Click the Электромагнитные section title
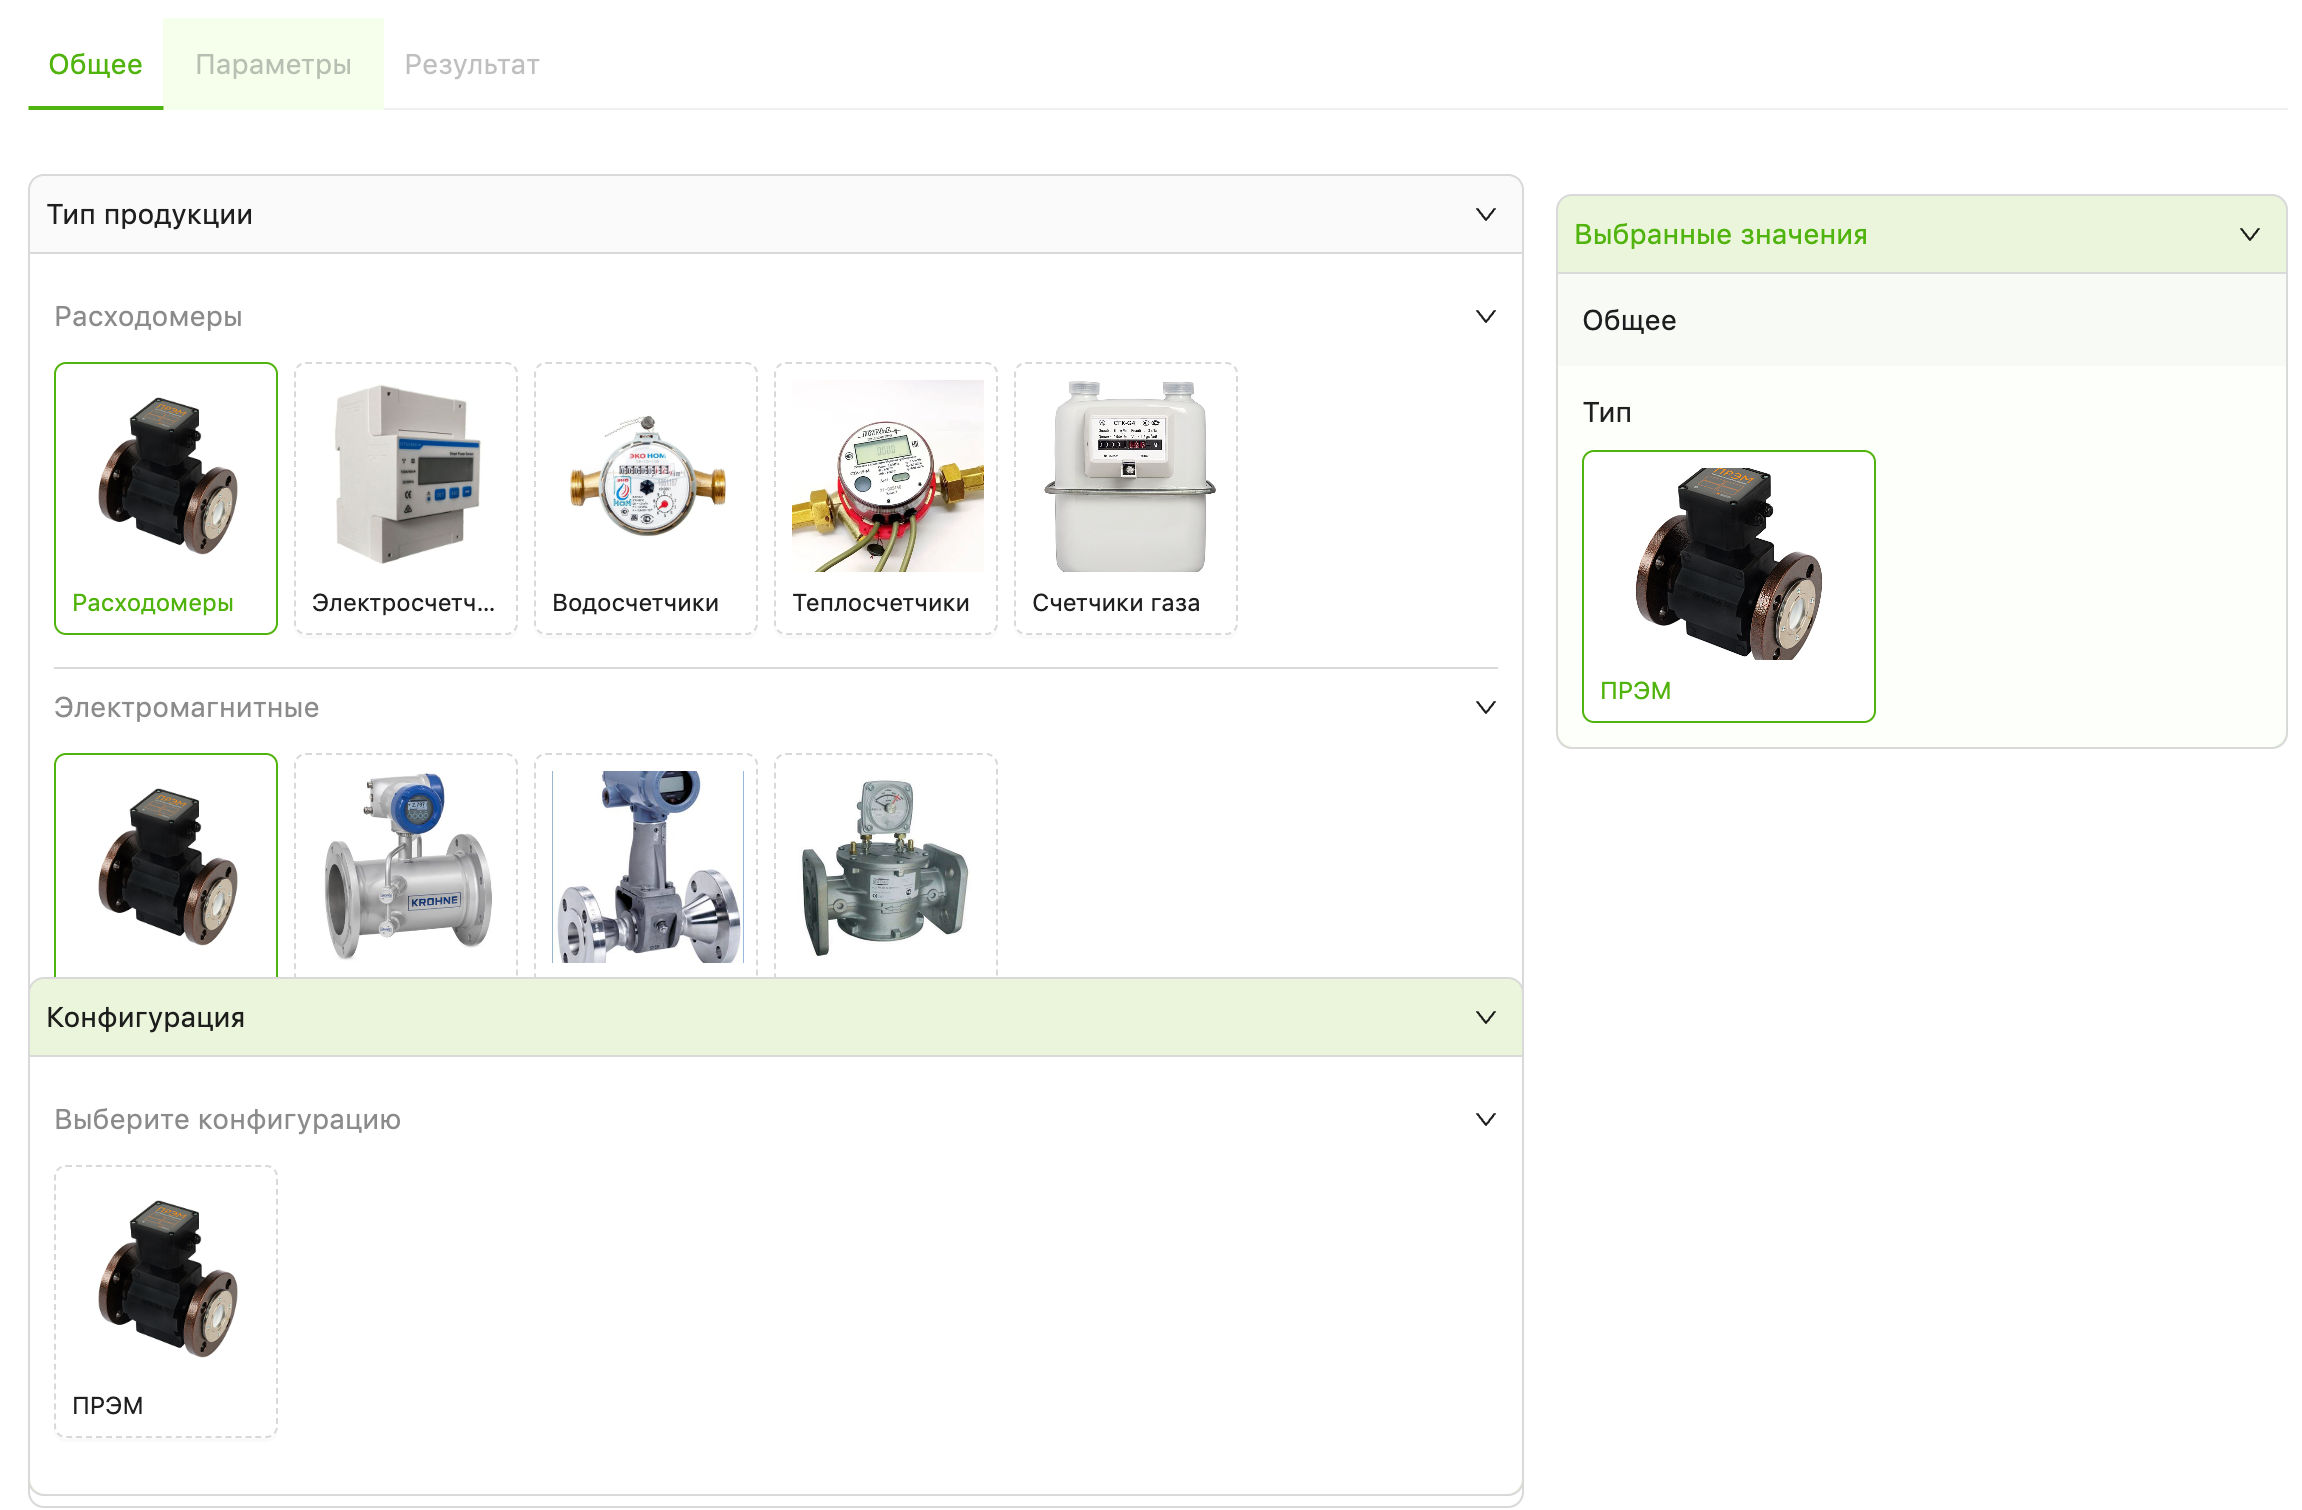2302x1510 pixels. (187, 708)
